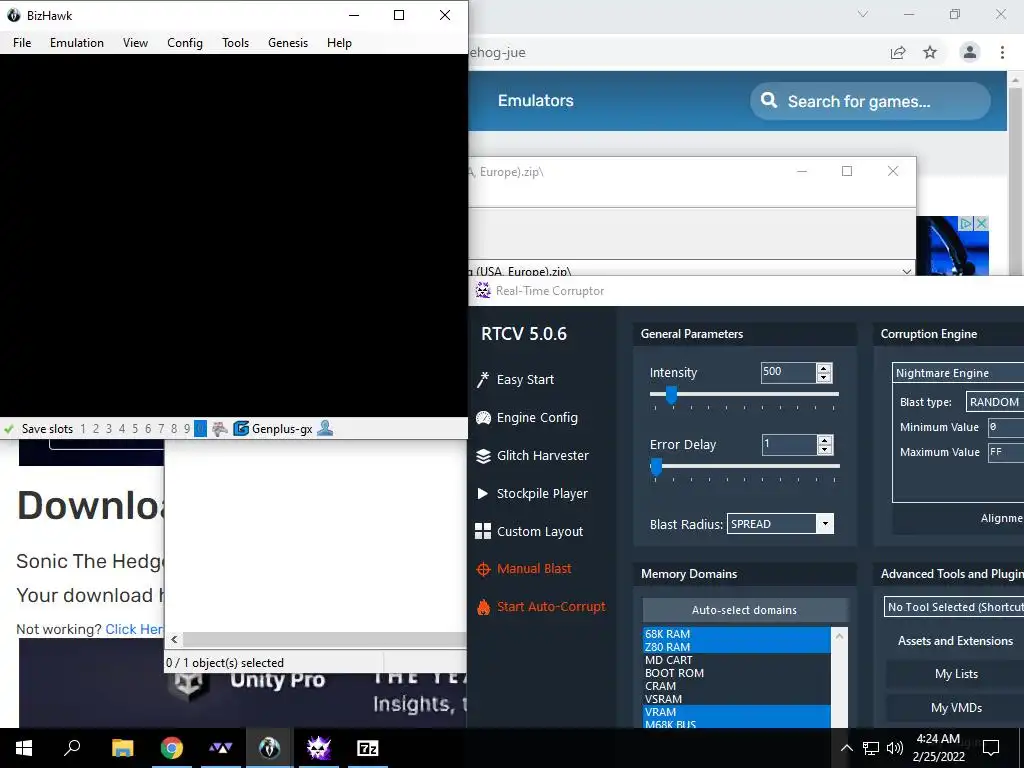The height and width of the screenshot is (768, 1024).
Task: Click the Error Delay slider handle
Action: (x=656, y=466)
